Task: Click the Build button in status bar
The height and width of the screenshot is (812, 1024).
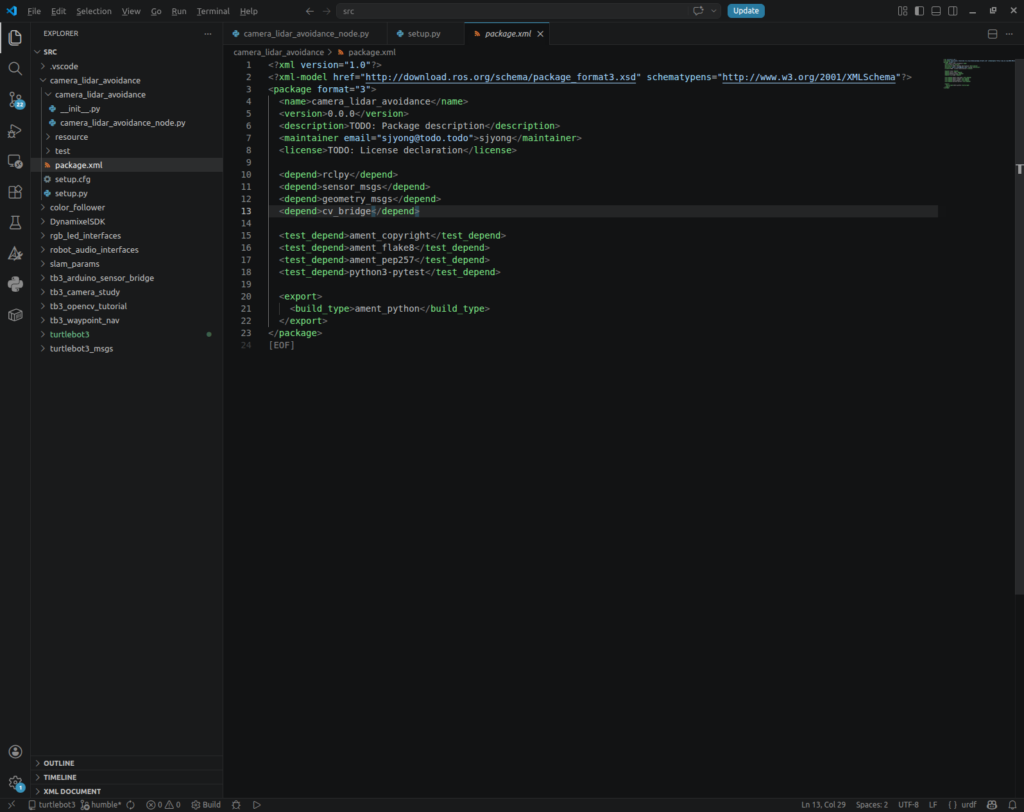Action: (x=206, y=805)
